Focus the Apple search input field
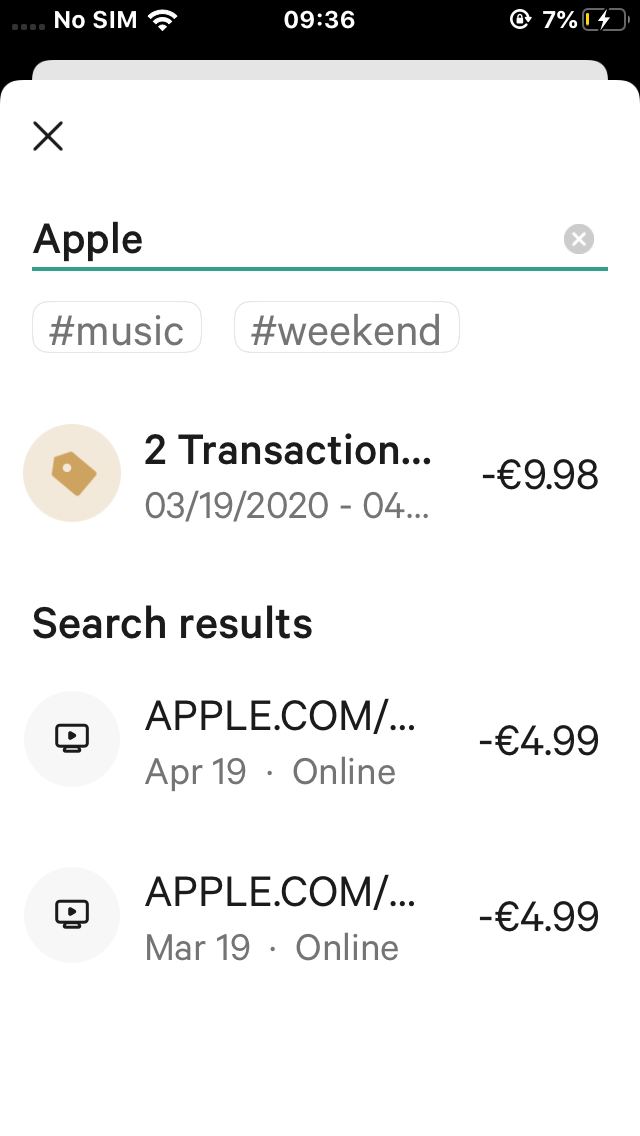This screenshot has height=1136, width=640. (x=200, y=238)
